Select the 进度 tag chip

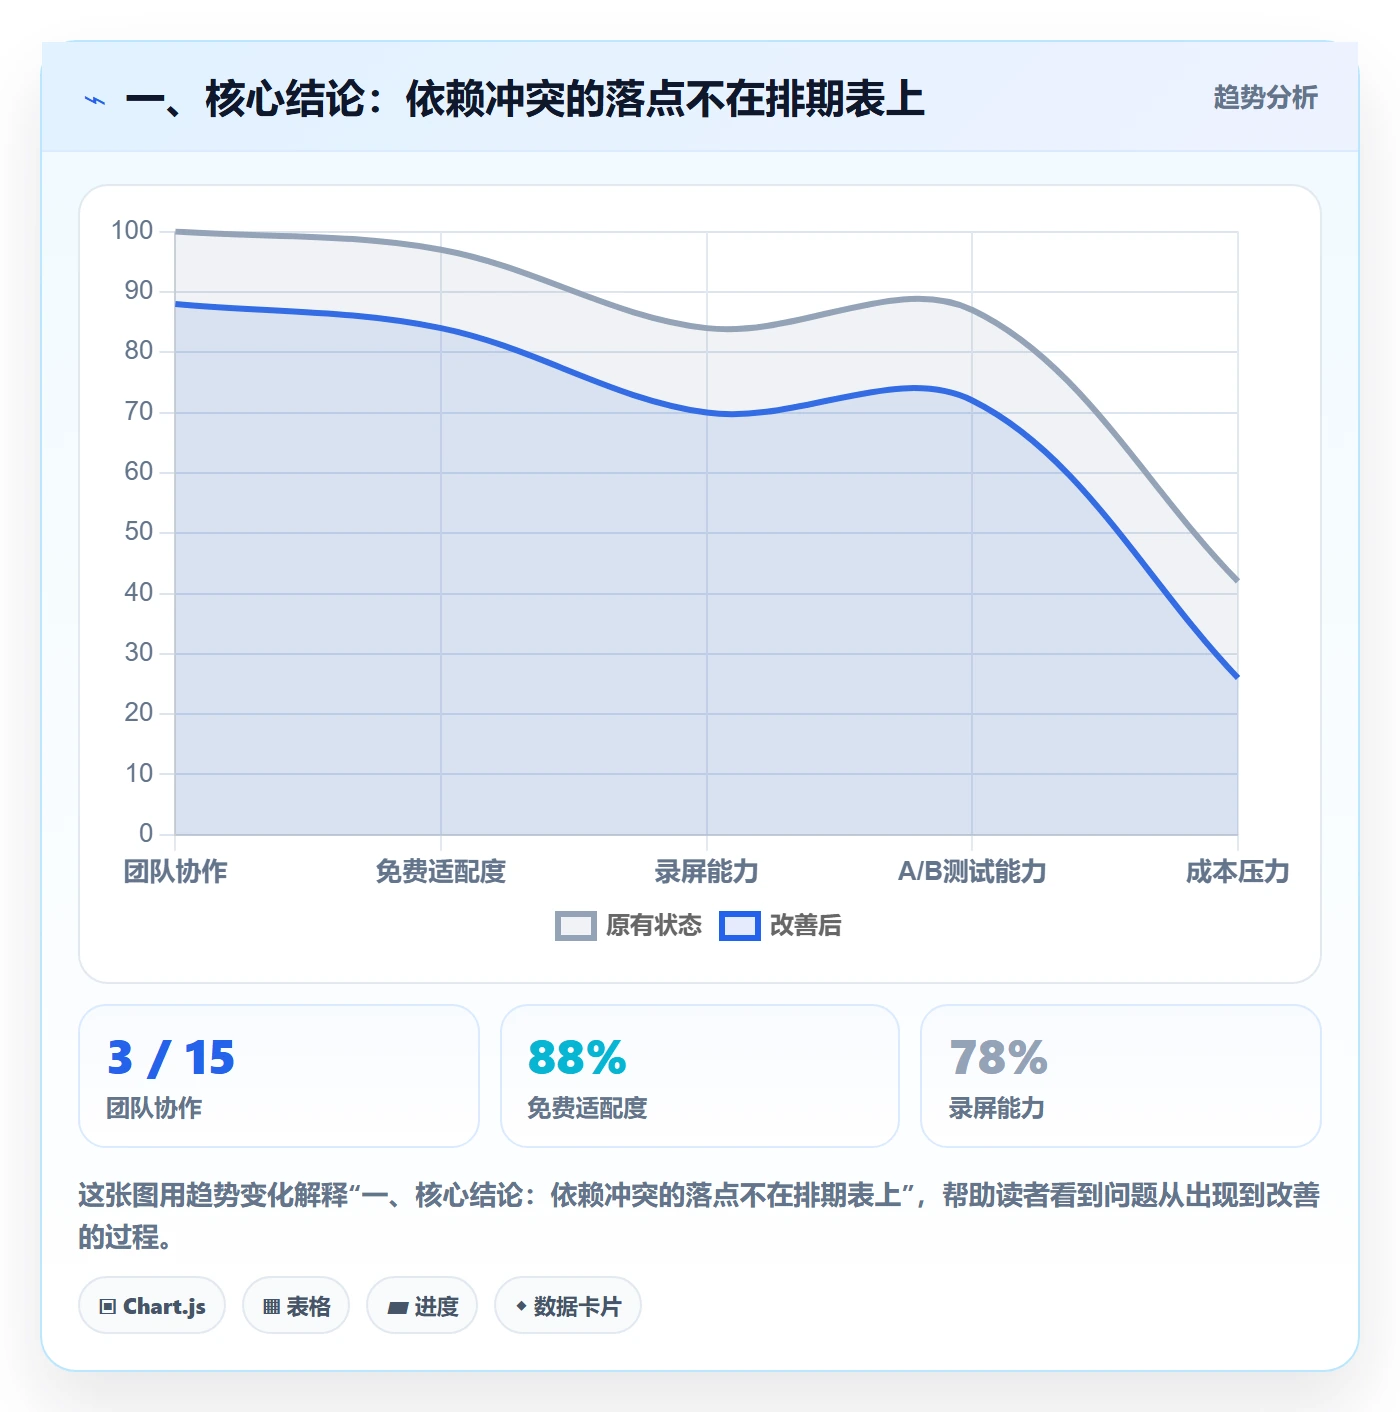(x=422, y=1306)
